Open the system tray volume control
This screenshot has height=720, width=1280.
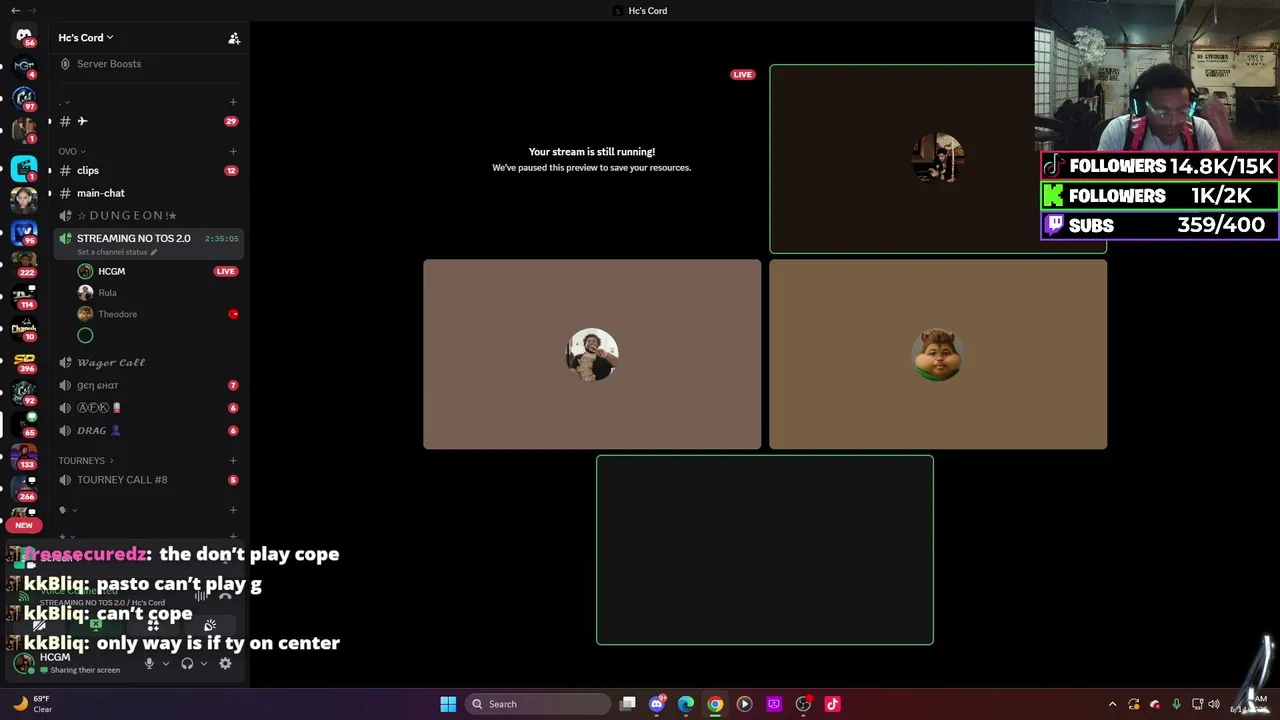click(x=1216, y=704)
